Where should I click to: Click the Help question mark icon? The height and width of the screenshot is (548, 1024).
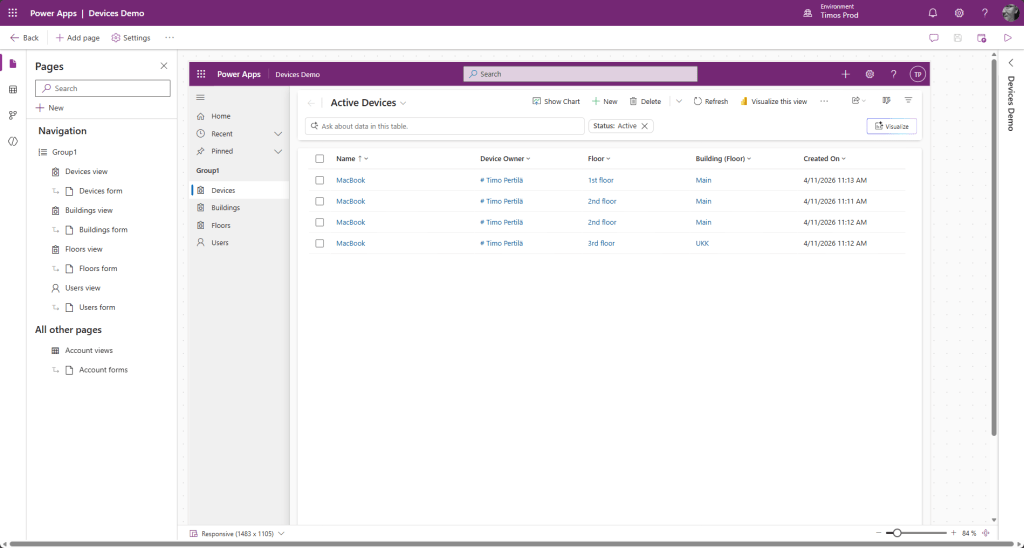[985, 13]
